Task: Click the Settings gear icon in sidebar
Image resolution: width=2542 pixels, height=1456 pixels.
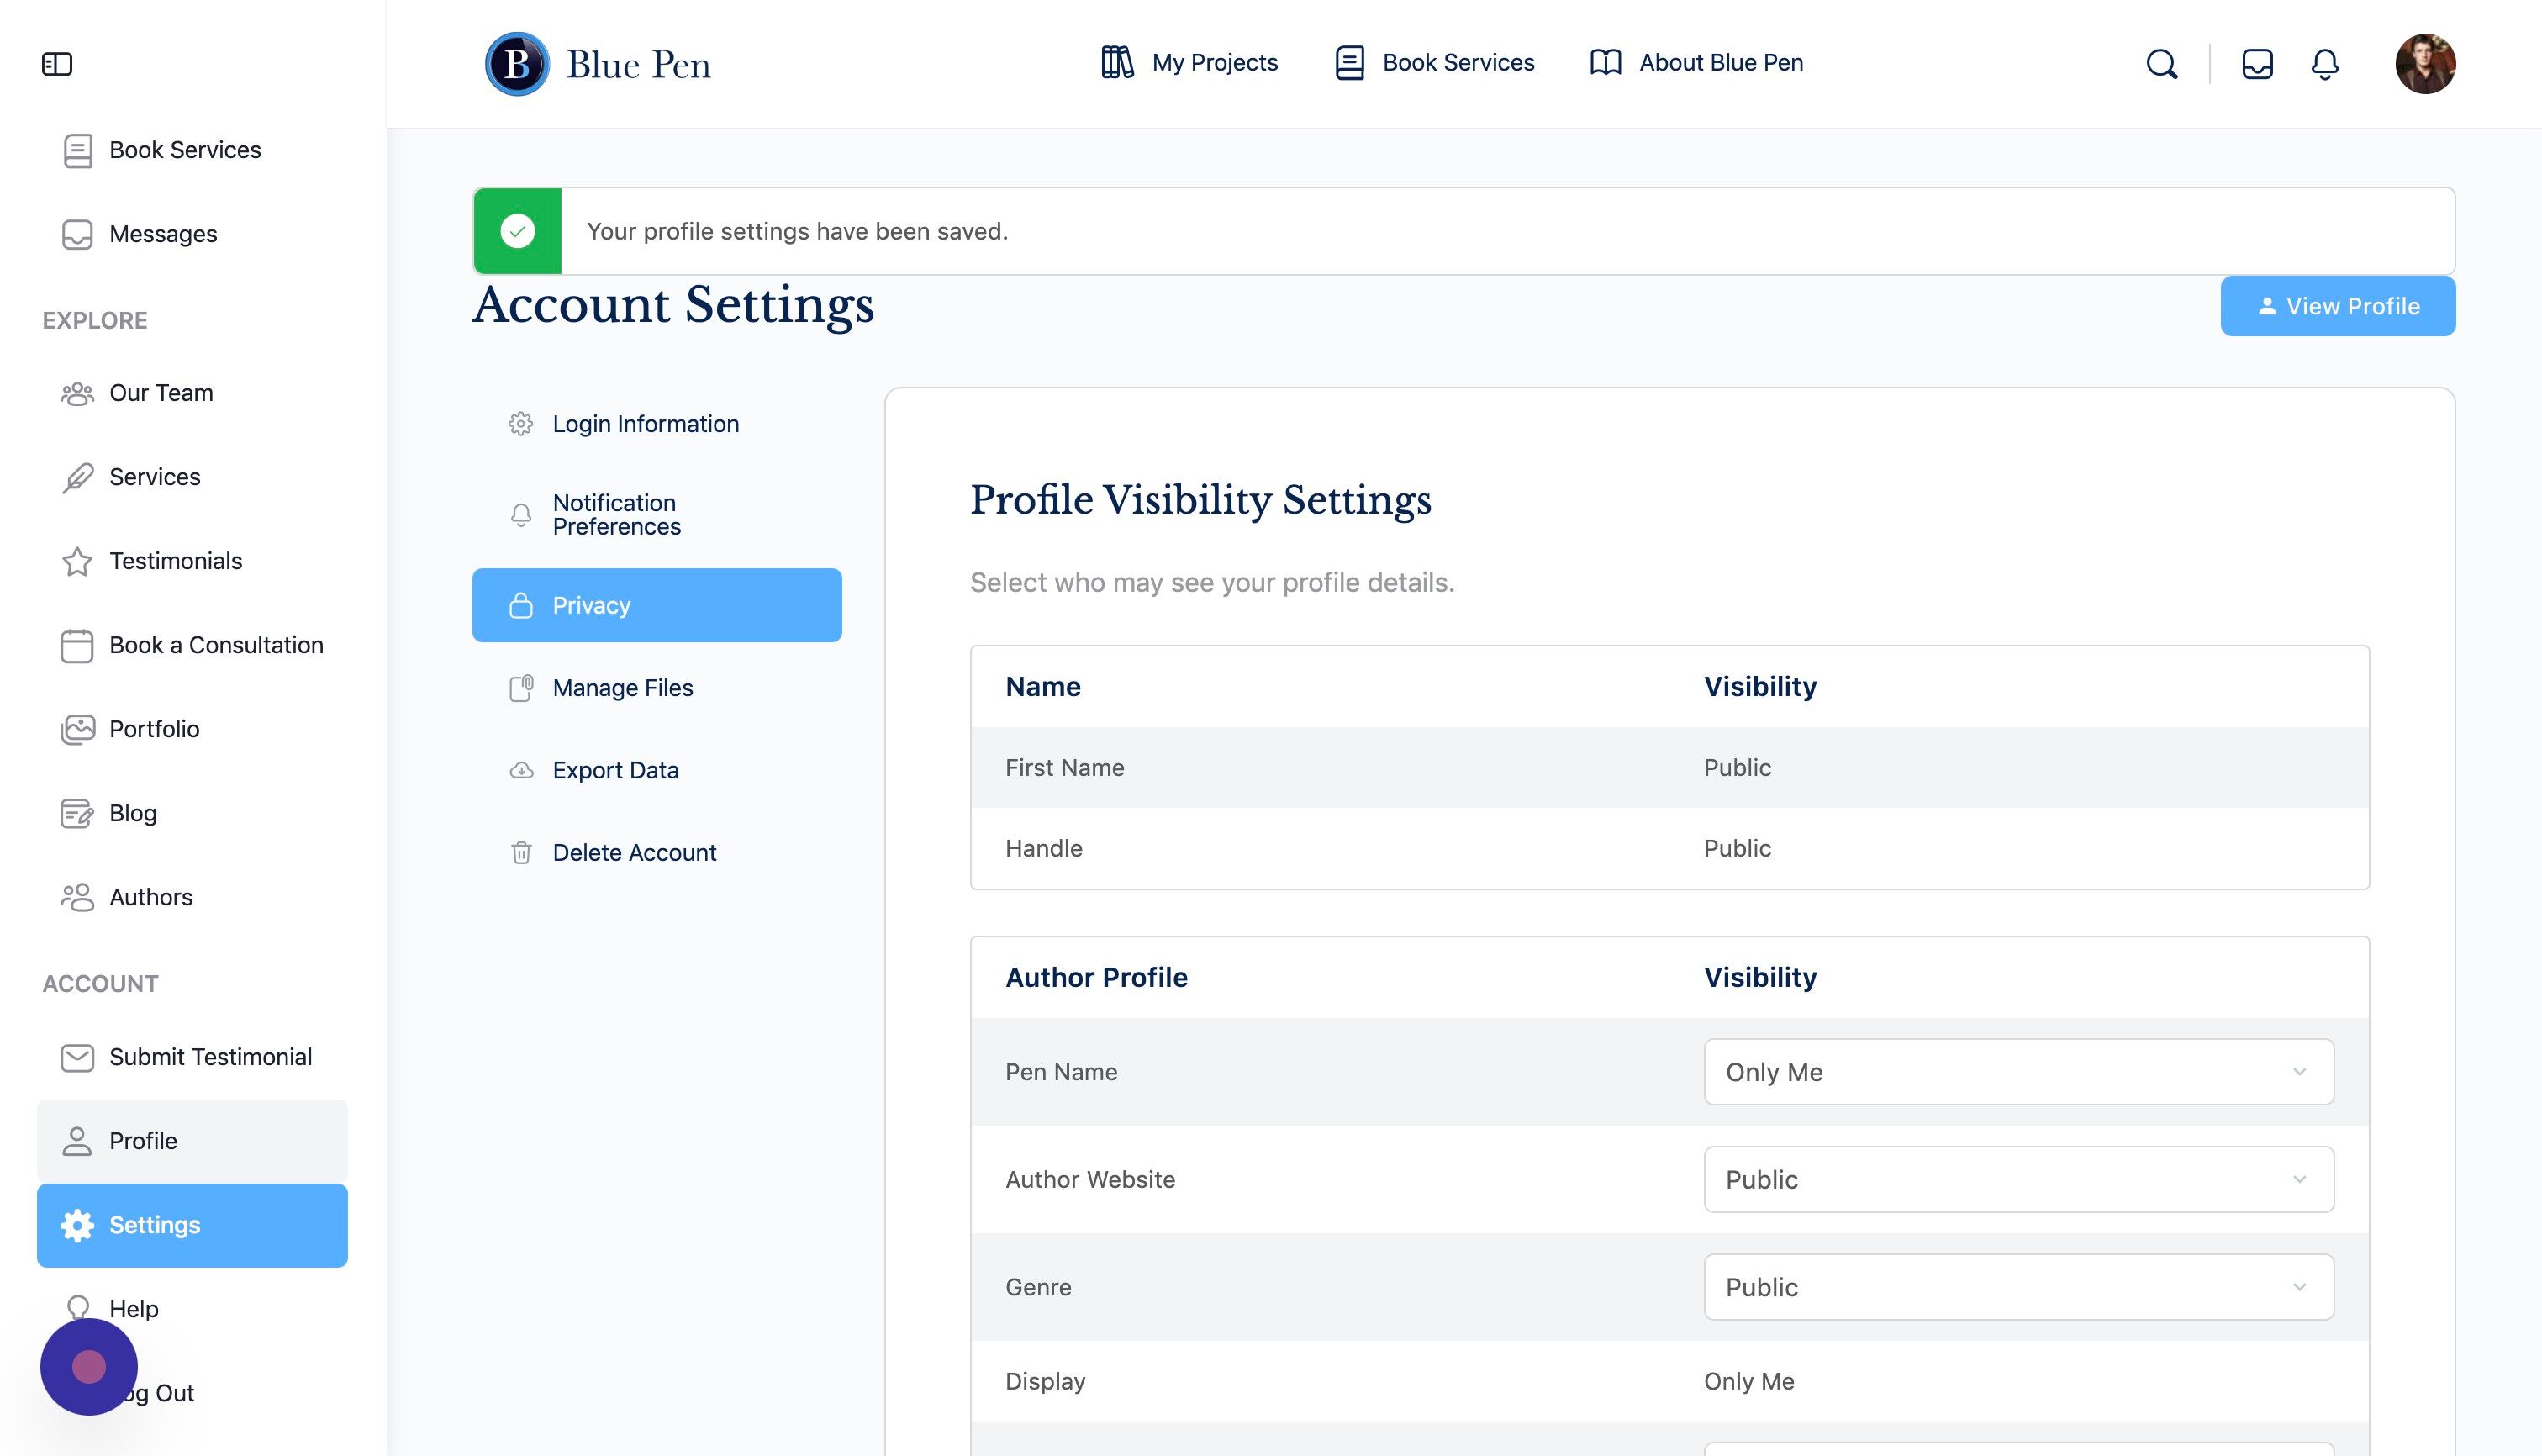Action: coord(77,1225)
